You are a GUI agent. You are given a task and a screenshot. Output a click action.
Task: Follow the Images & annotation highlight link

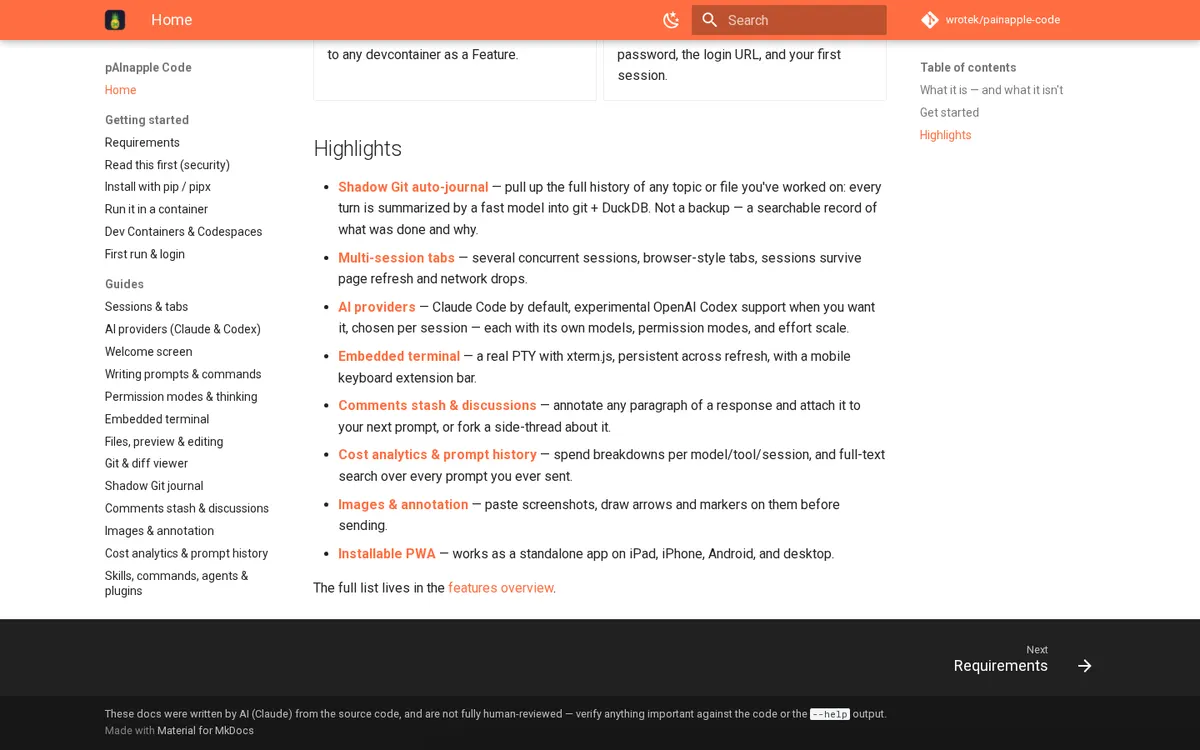coord(403,505)
